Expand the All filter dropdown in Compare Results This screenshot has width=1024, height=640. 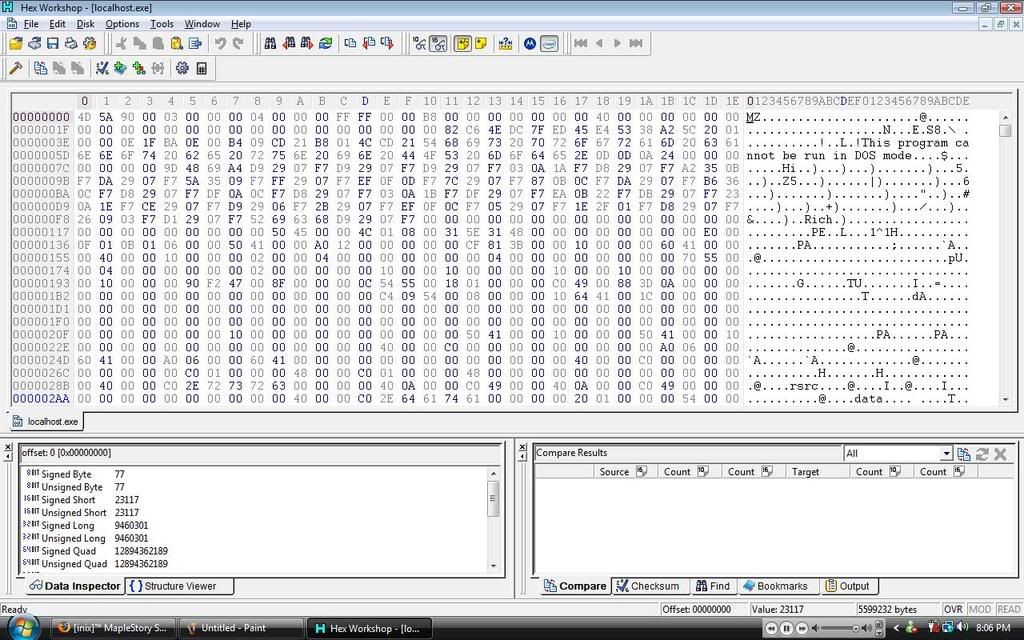click(946, 453)
